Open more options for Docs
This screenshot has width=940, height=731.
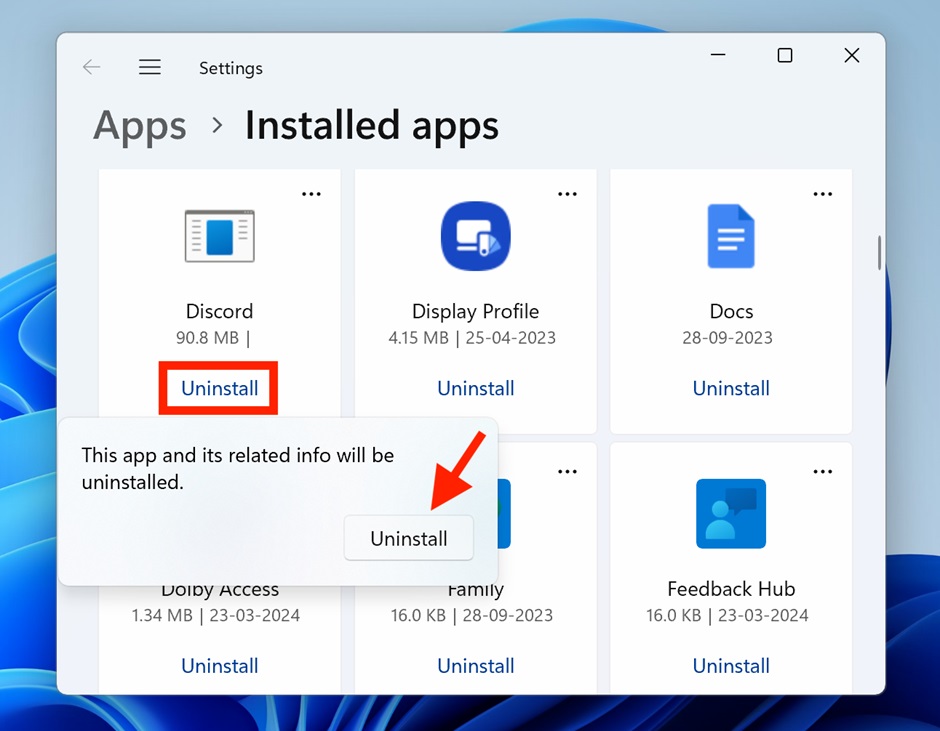[822, 194]
